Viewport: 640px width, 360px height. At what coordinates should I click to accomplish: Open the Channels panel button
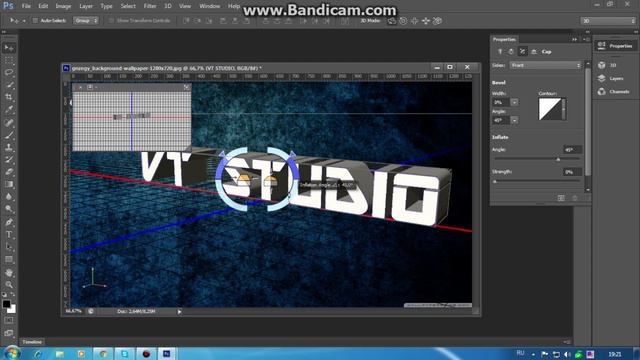coord(613,91)
